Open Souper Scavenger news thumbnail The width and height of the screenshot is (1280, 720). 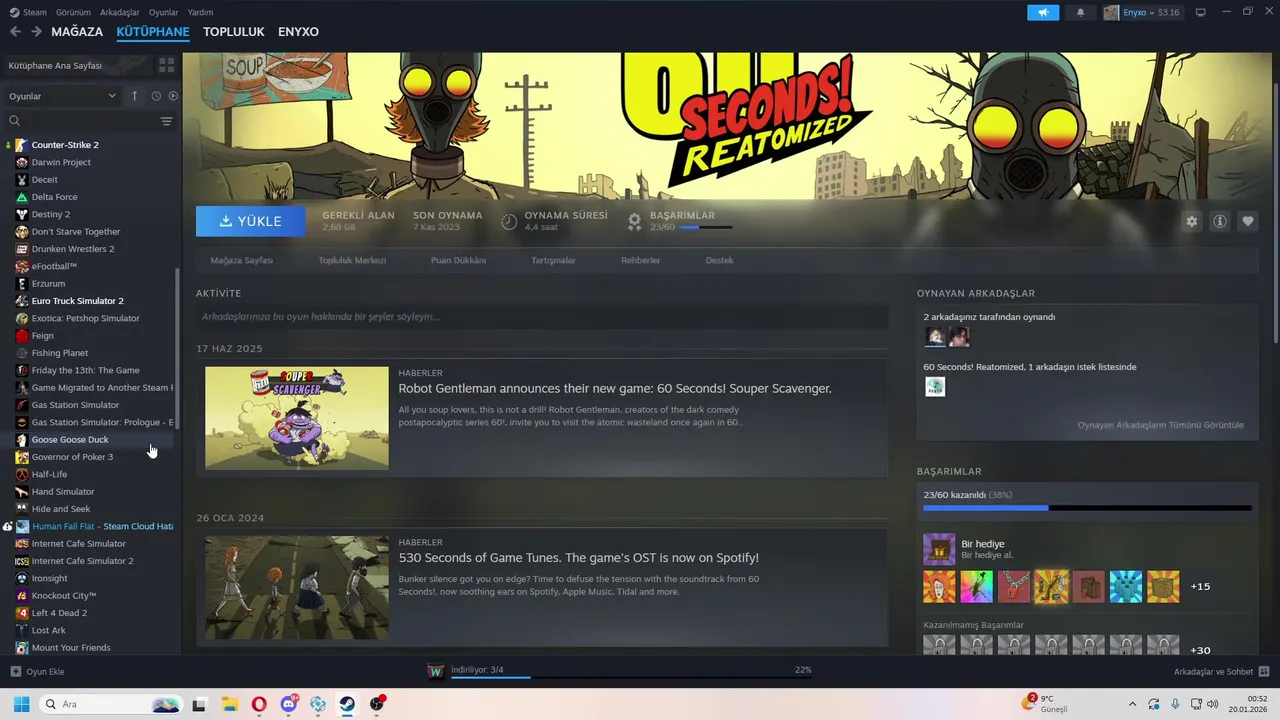(297, 418)
